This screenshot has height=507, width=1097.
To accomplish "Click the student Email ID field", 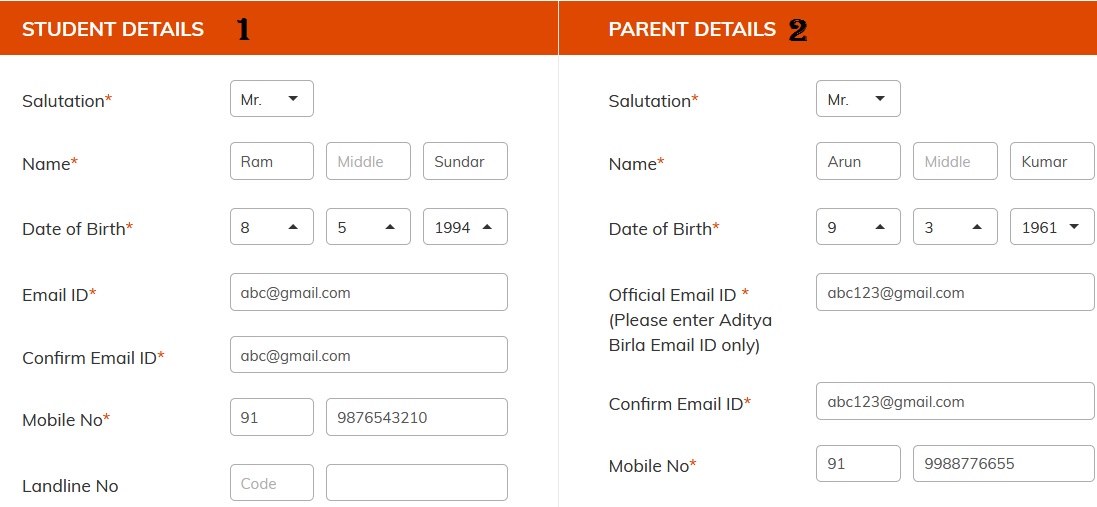I will [x=368, y=292].
